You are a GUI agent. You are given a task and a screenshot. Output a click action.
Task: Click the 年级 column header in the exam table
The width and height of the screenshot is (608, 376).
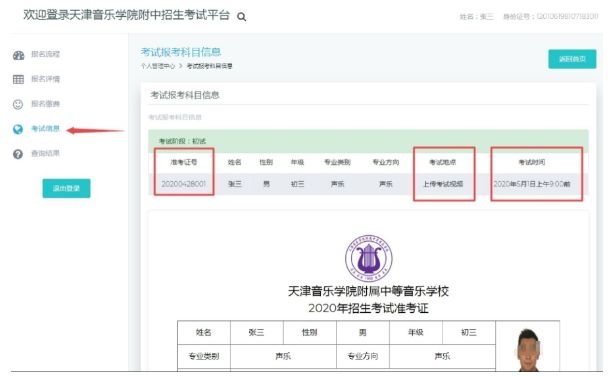(297, 162)
